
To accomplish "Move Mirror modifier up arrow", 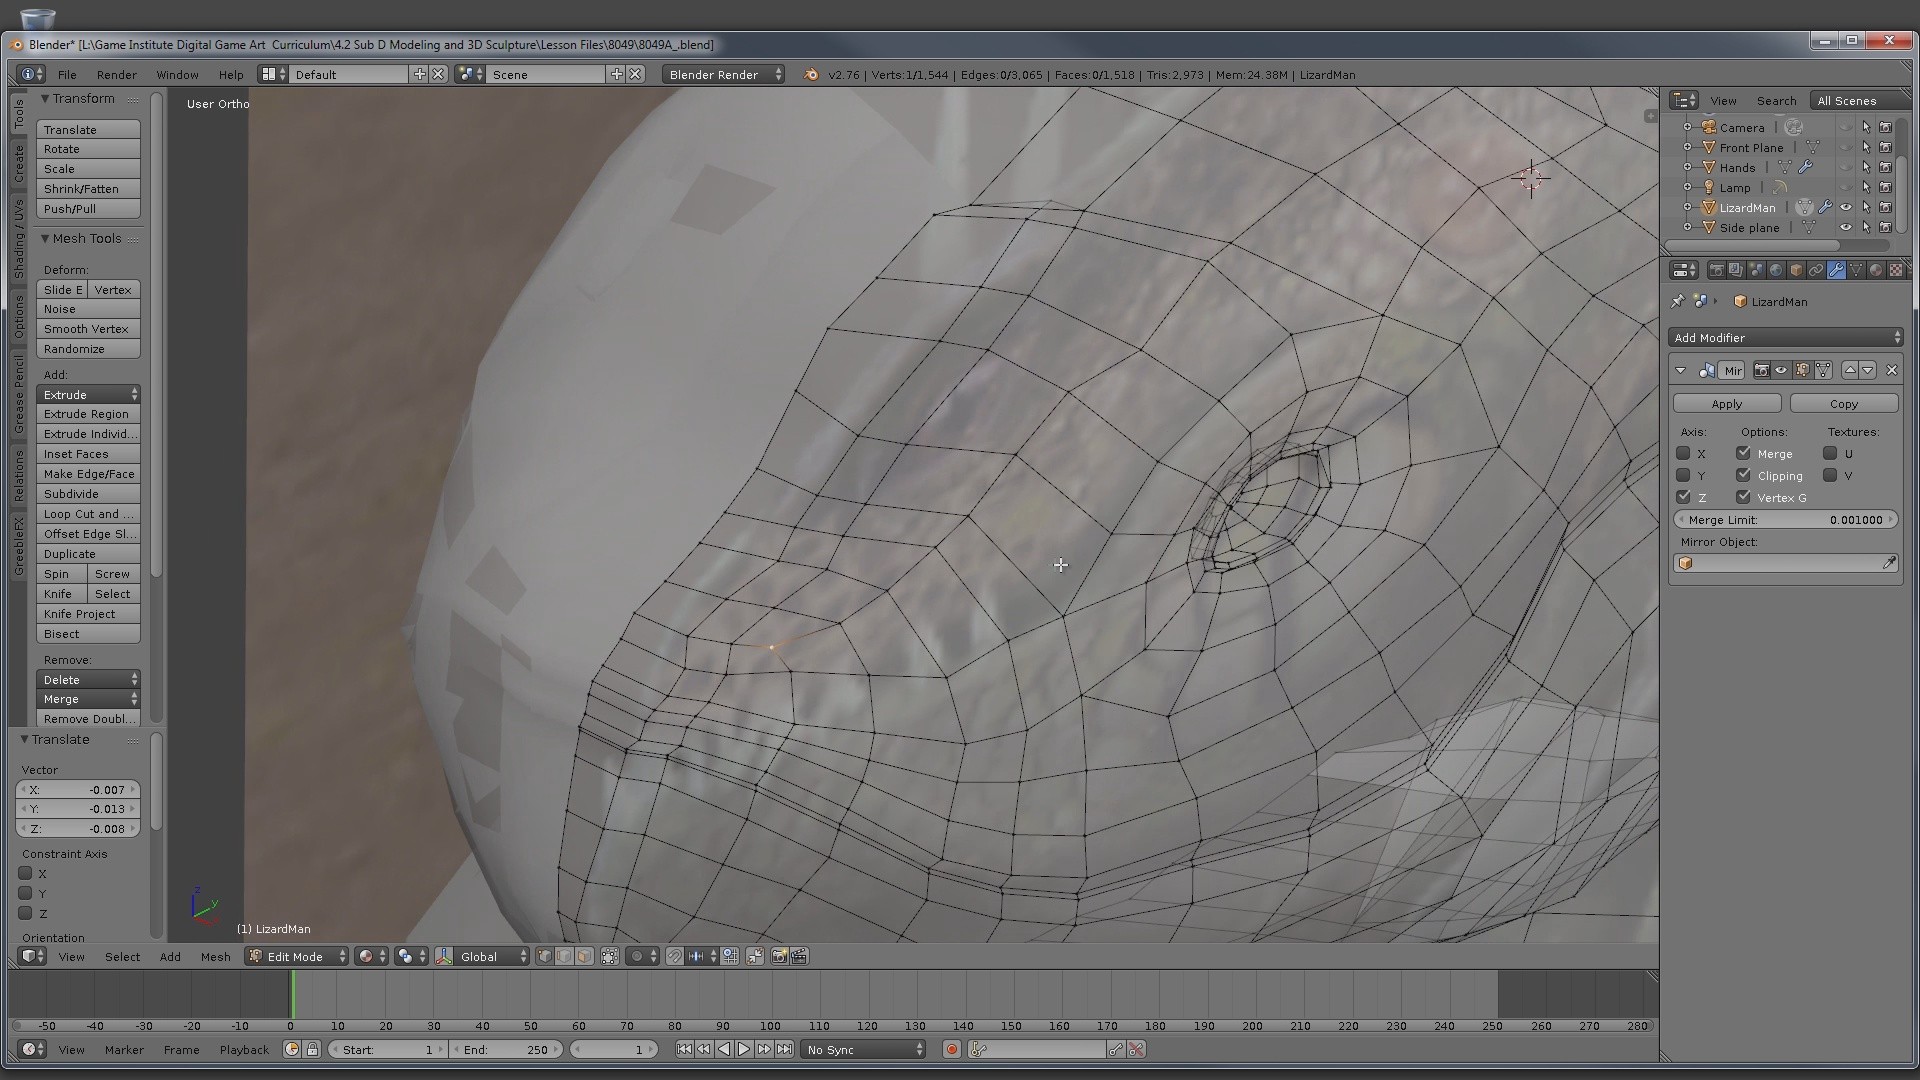I will (1850, 370).
